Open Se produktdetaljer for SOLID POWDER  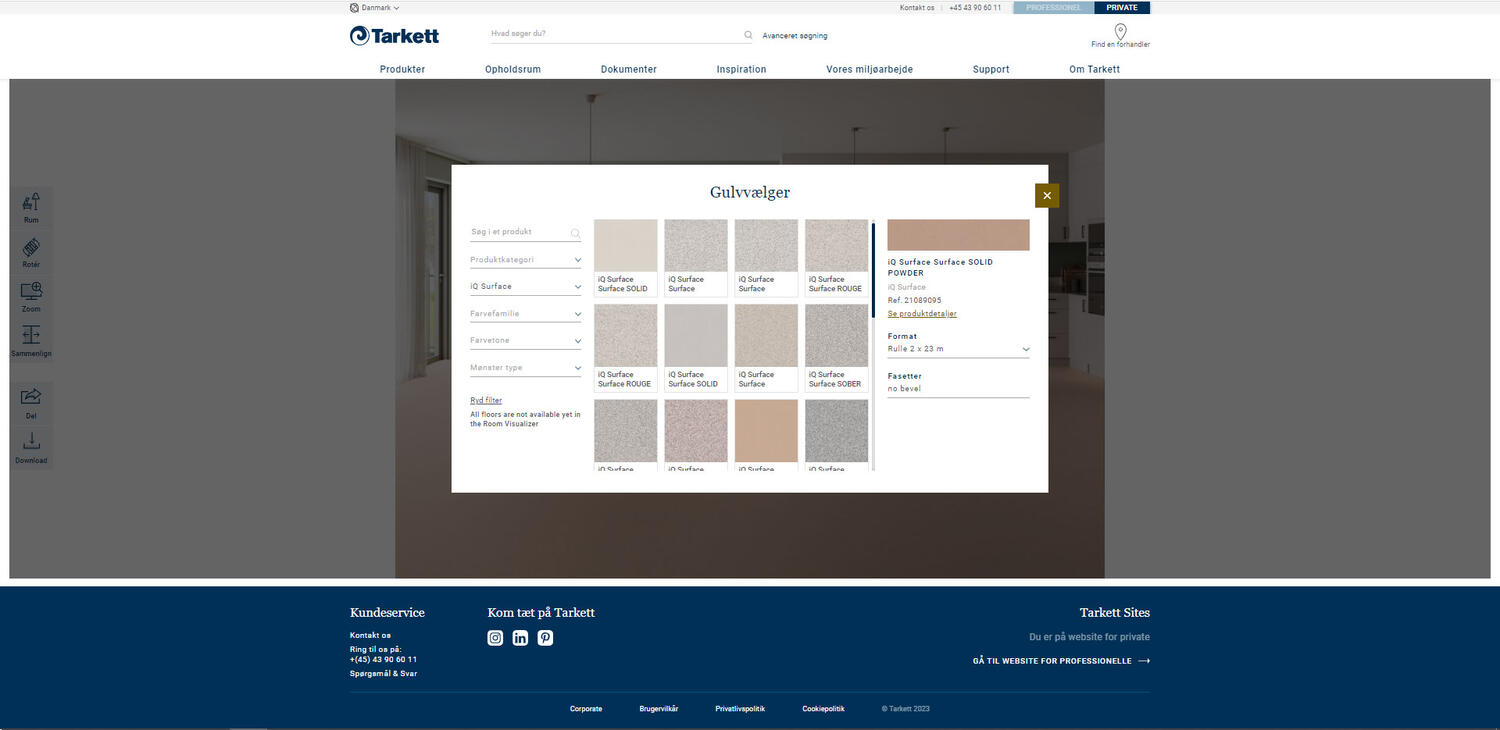921,313
